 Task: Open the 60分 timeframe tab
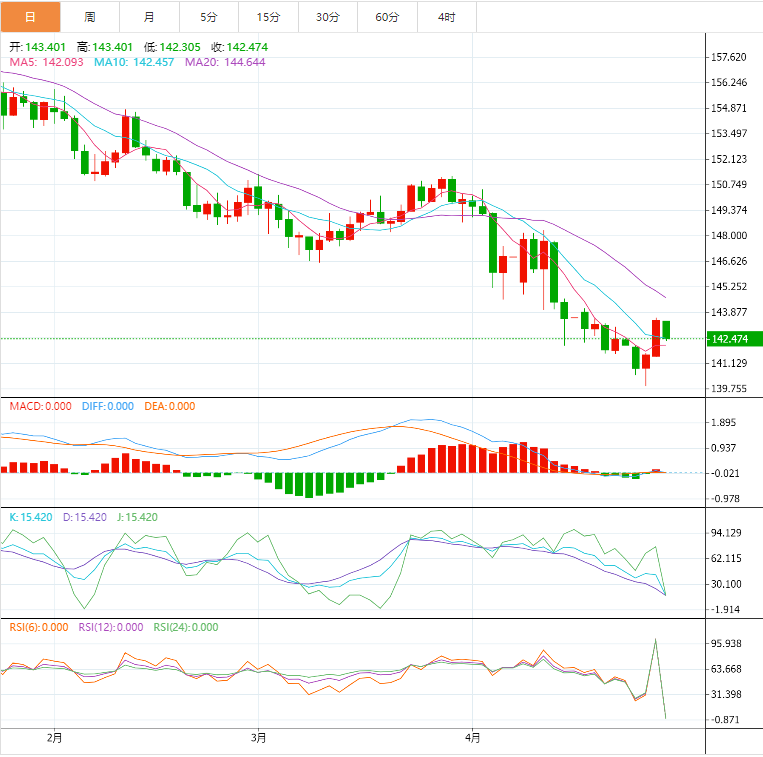(387, 17)
